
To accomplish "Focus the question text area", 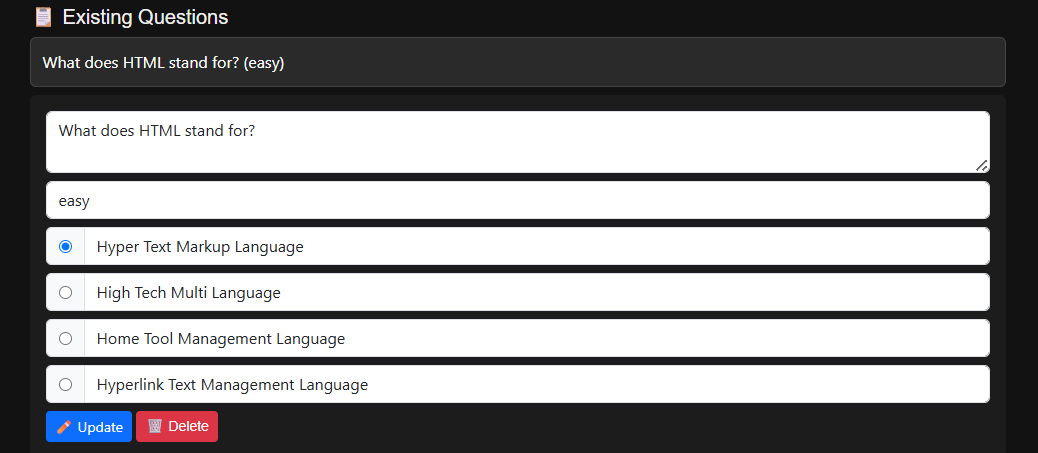I will click(518, 142).
